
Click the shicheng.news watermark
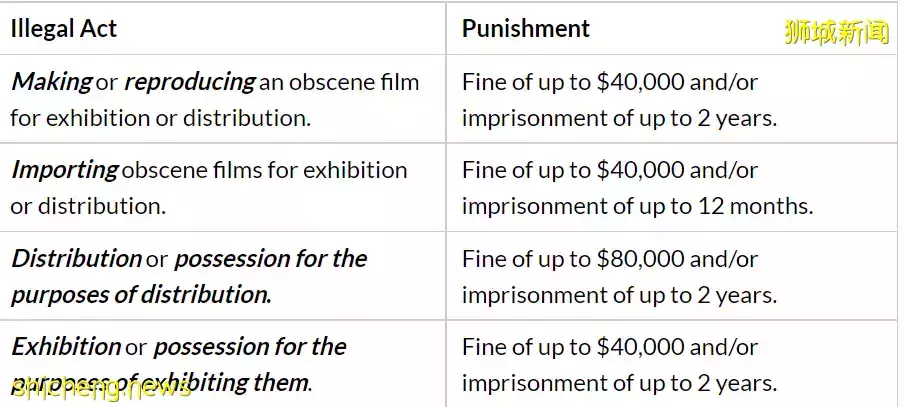pos(100,388)
